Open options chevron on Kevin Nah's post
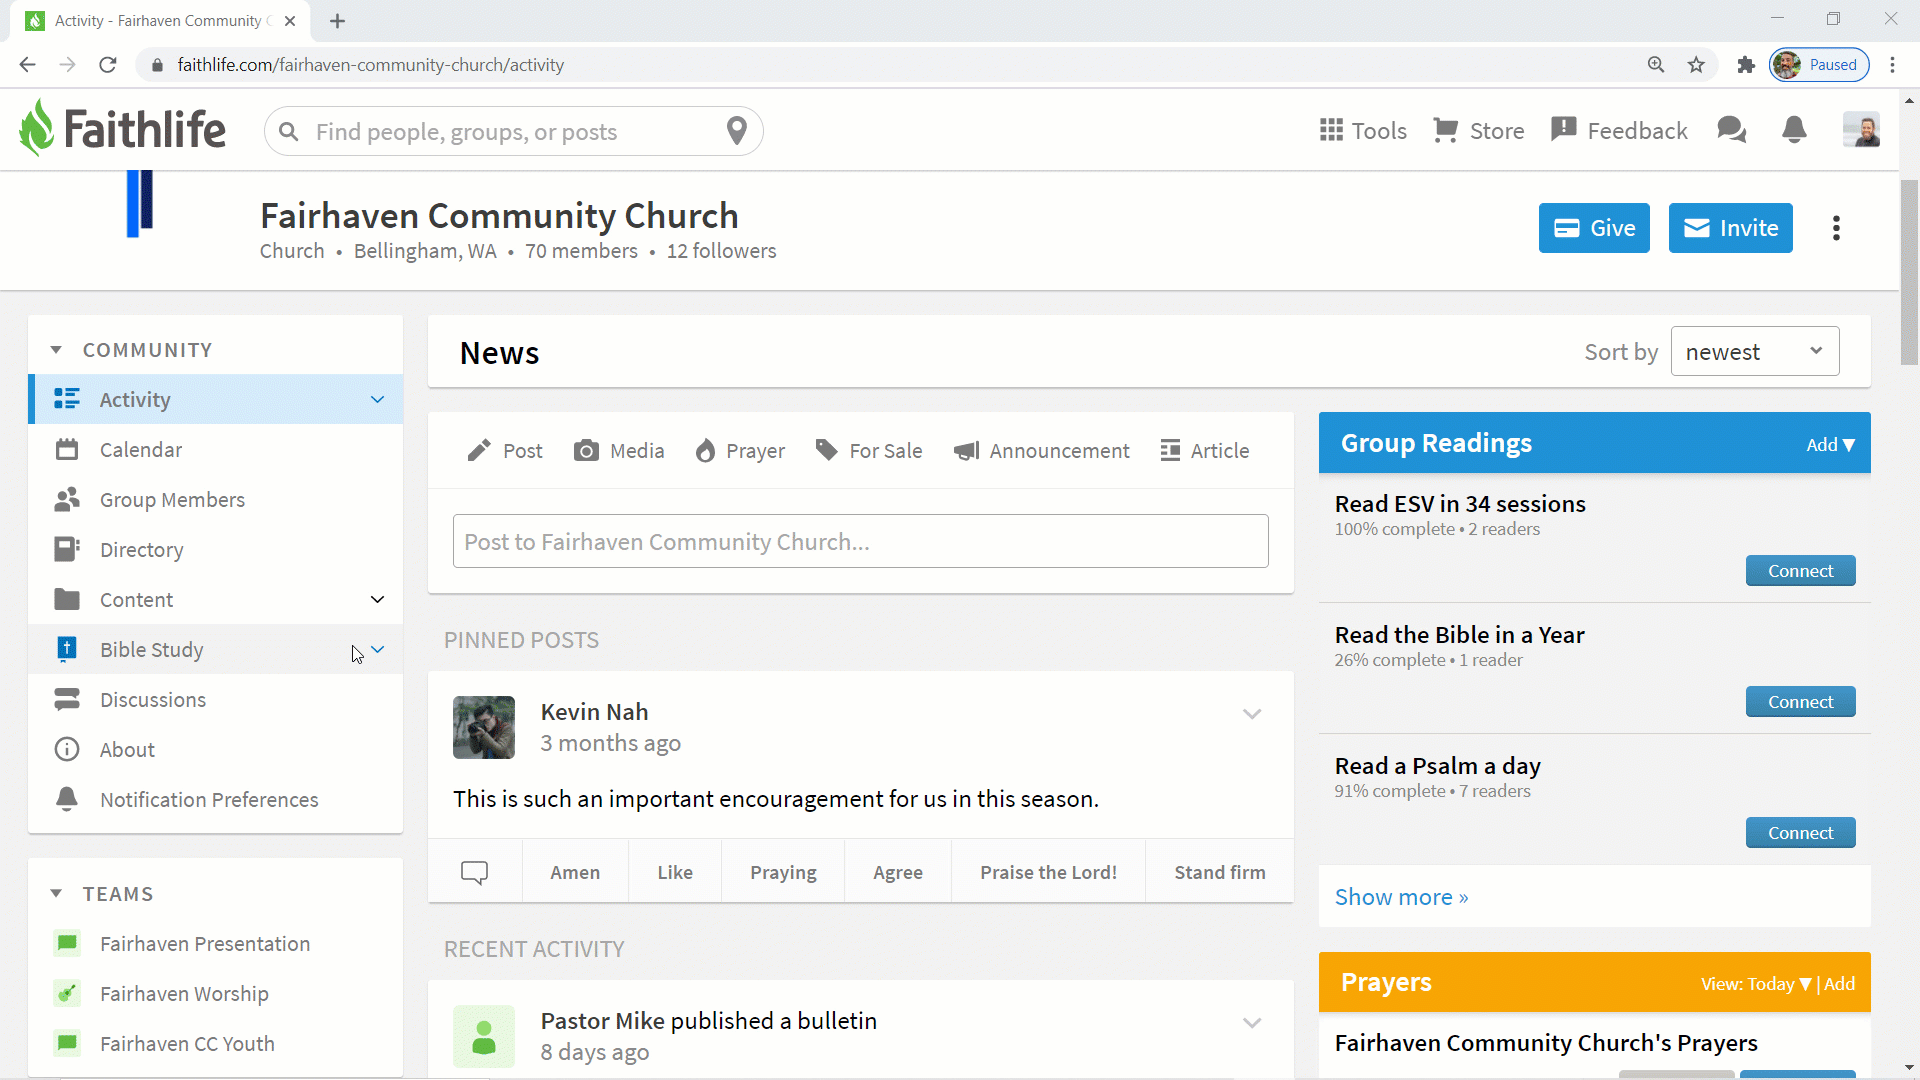The width and height of the screenshot is (1920, 1080). pos(1252,714)
